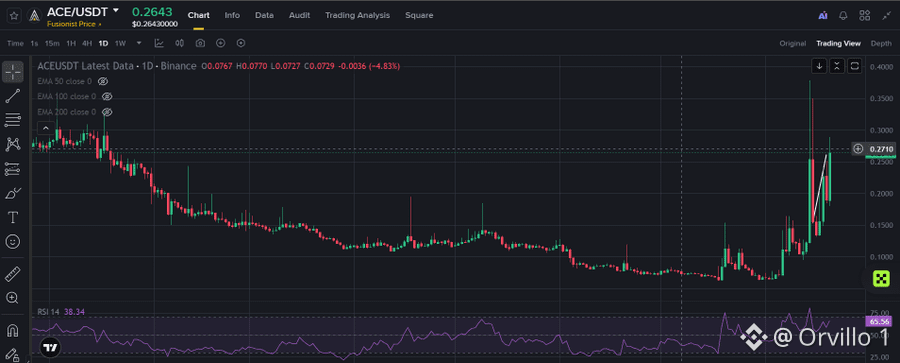Click the collapse panes chart button
The width and height of the screenshot is (900, 363).
(x=837, y=66)
